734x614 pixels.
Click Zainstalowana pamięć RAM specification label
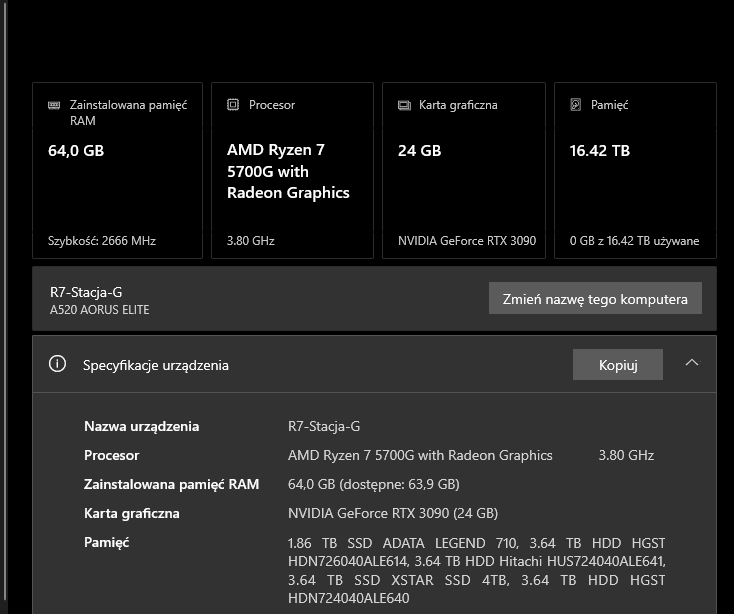point(171,484)
